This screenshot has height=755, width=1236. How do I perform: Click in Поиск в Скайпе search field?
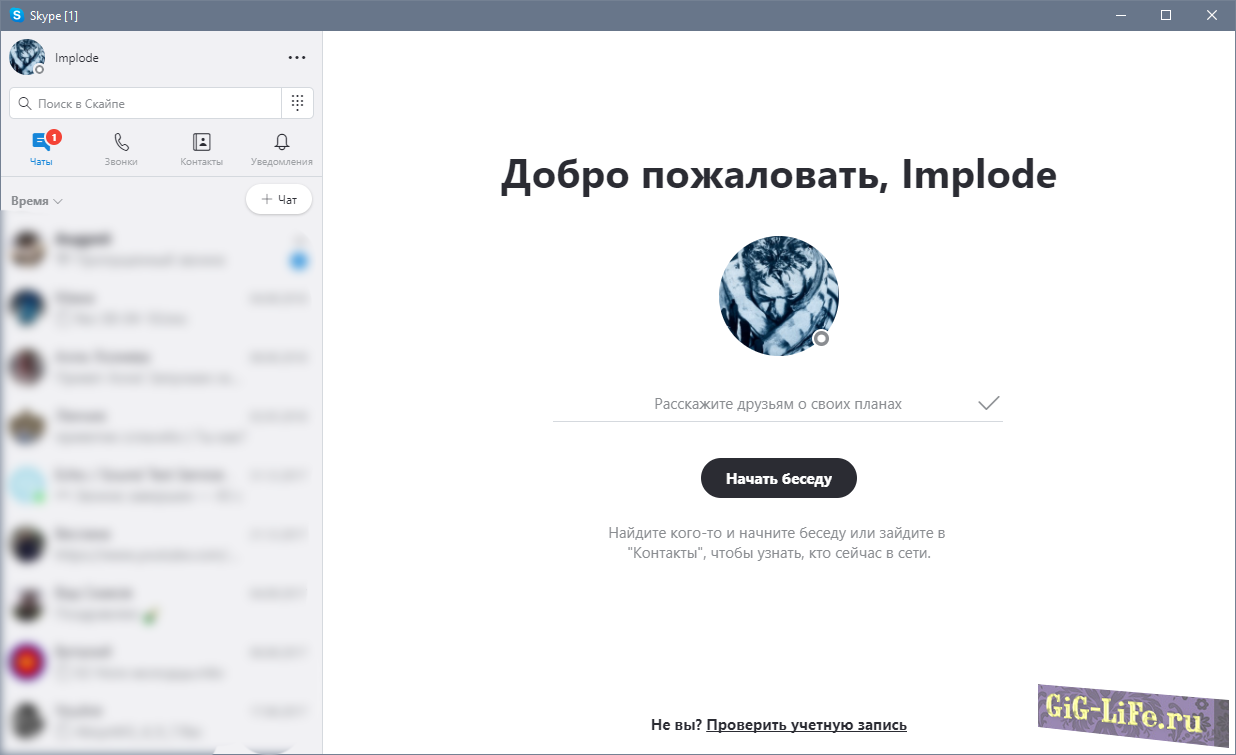150,103
